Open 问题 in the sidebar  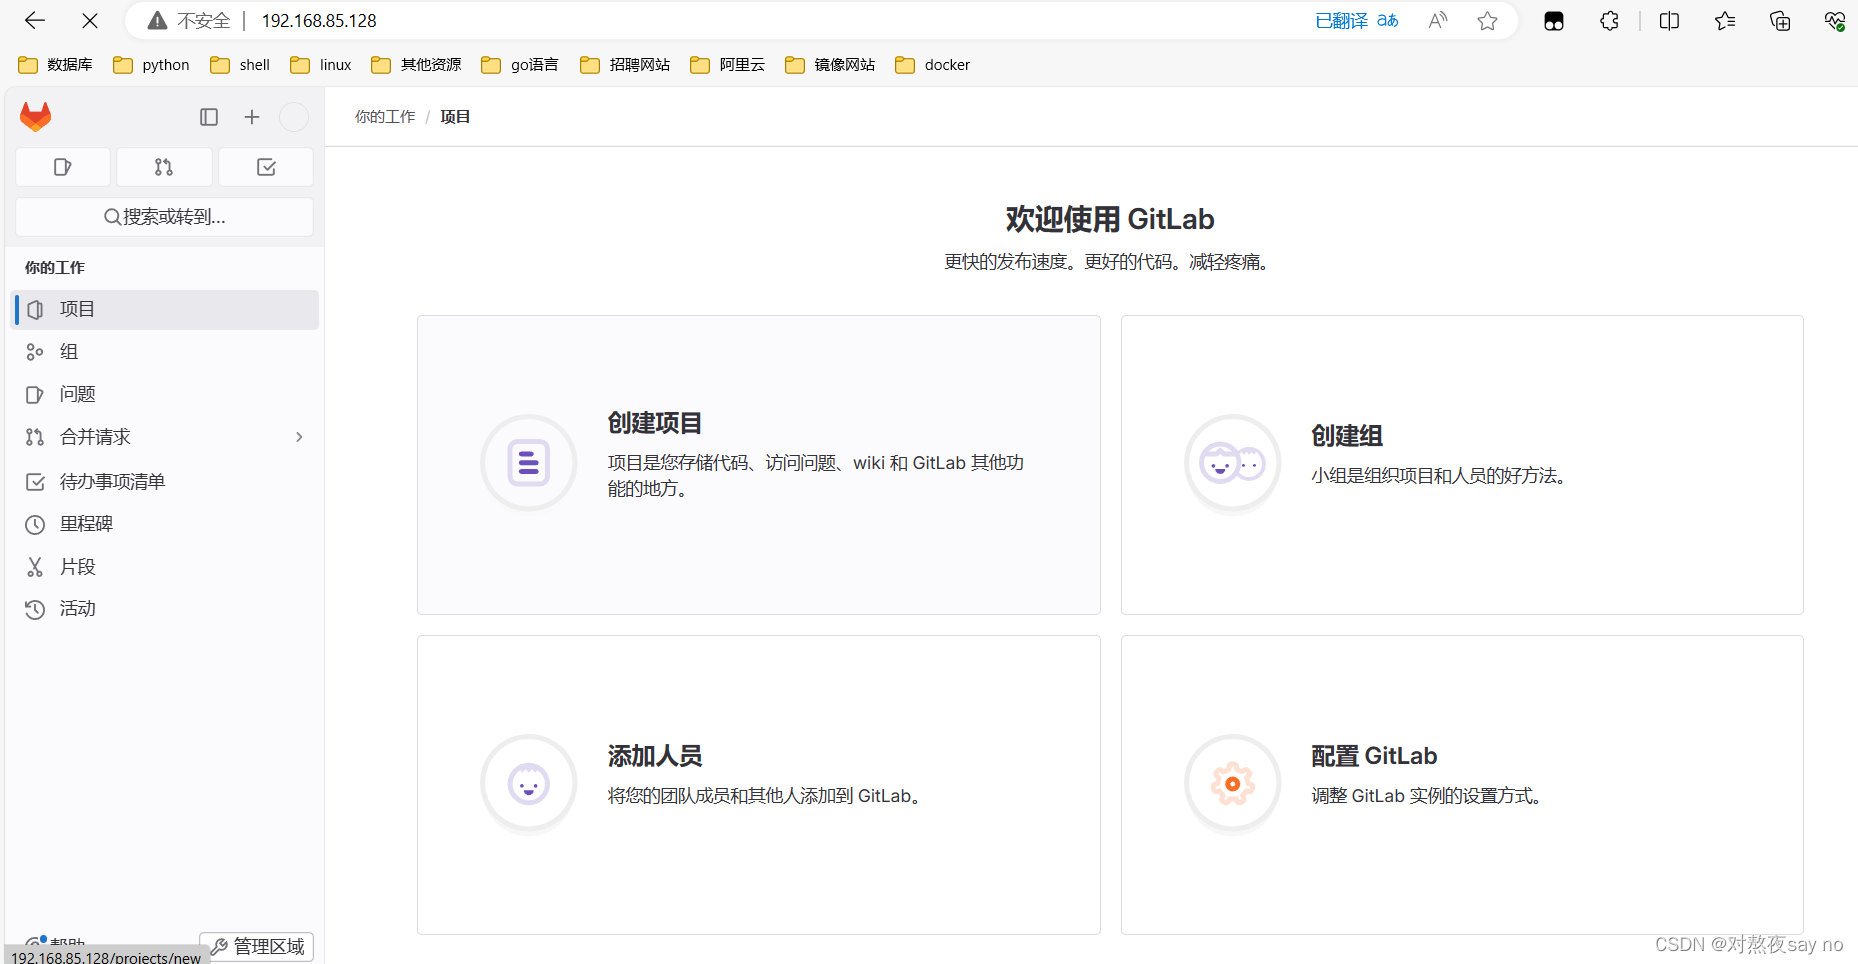click(165, 394)
